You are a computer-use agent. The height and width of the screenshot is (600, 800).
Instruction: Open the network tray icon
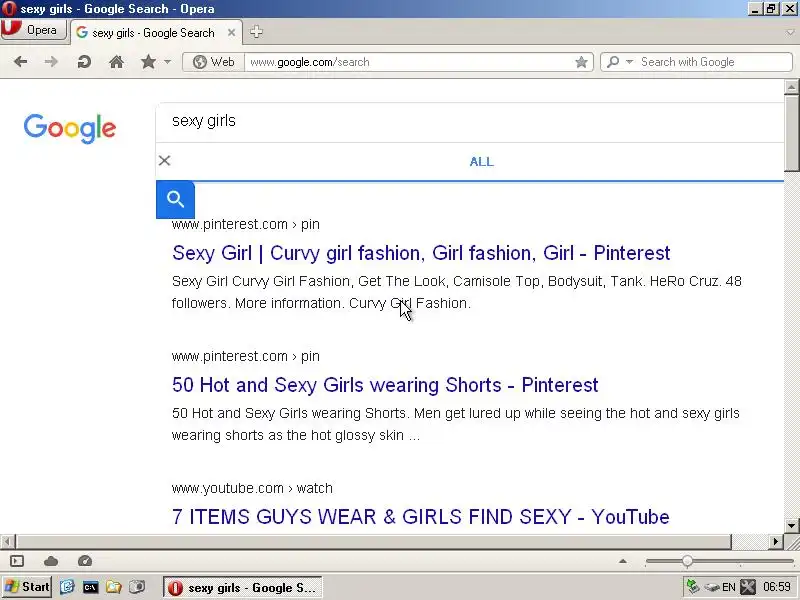[x=692, y=587]
